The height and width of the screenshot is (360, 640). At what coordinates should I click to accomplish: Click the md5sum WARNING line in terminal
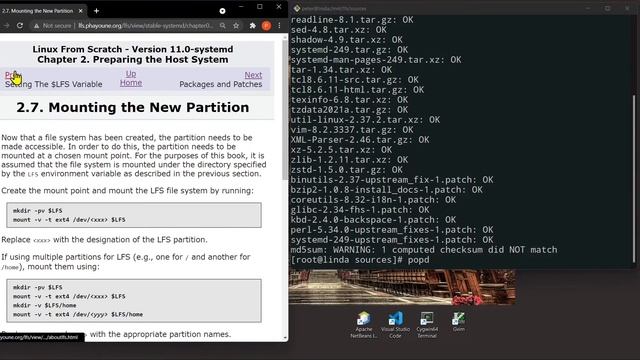tap(424, 250)
